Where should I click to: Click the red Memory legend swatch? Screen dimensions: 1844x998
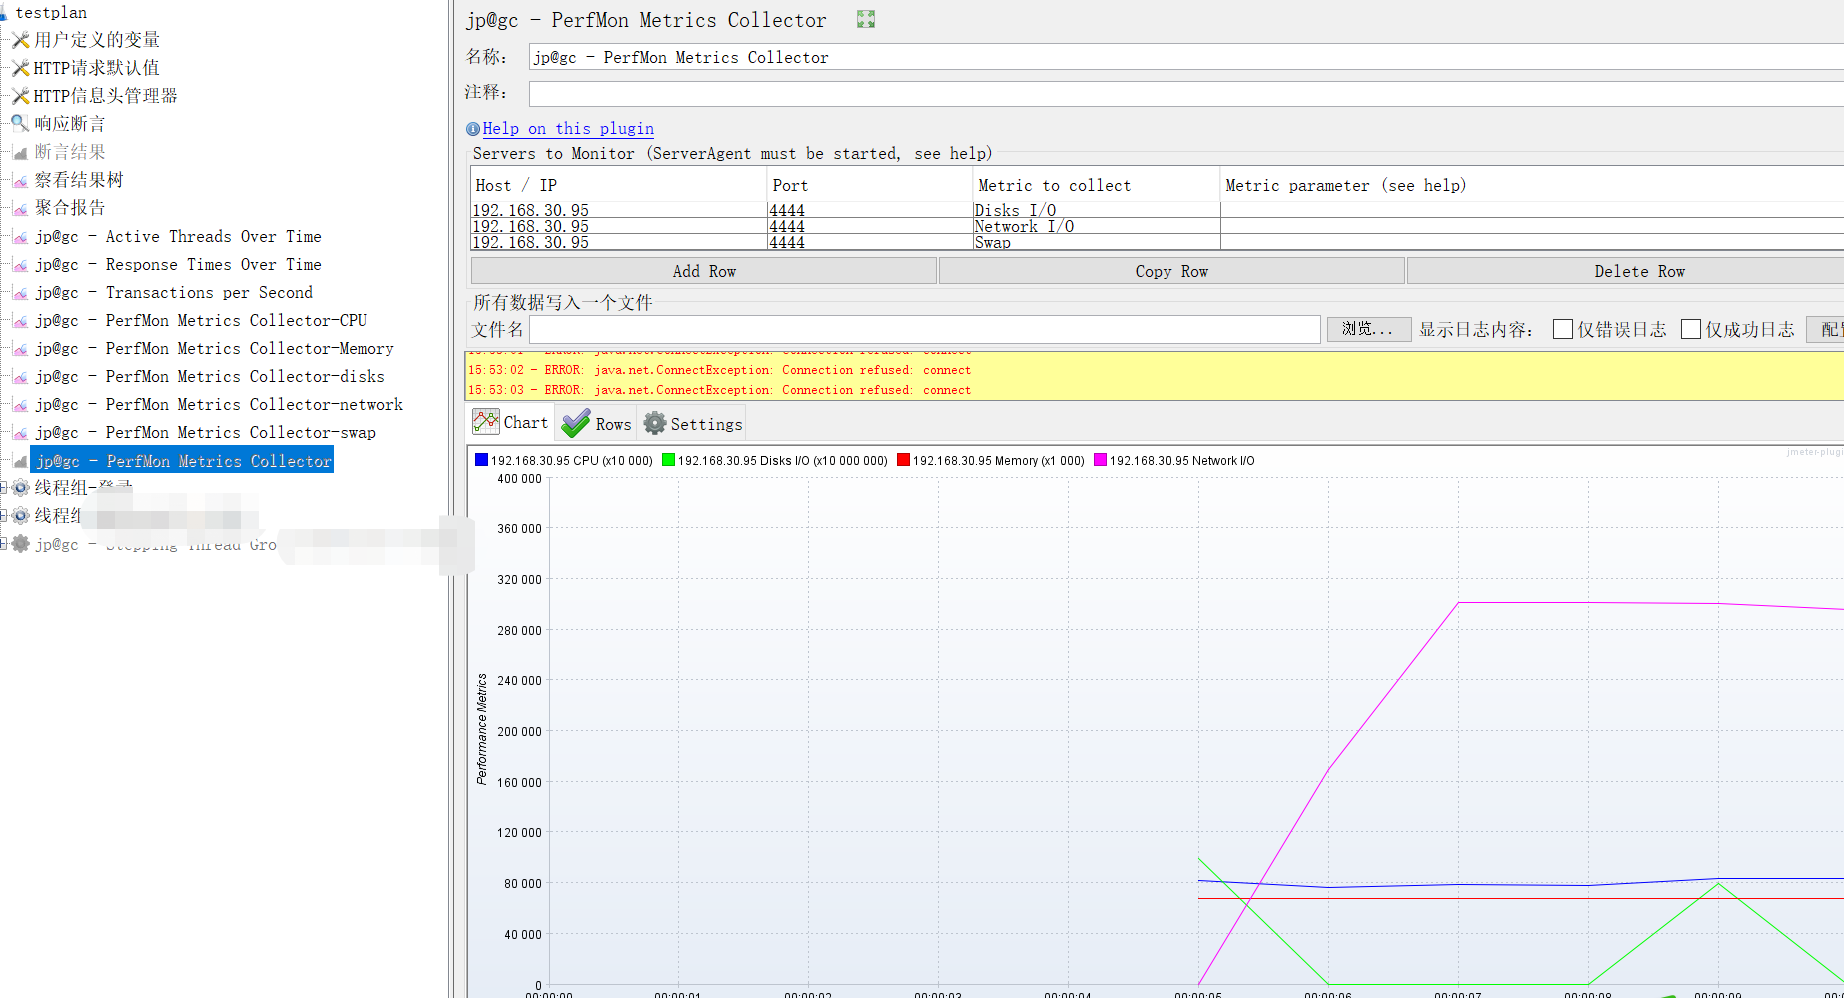point(903,460)
